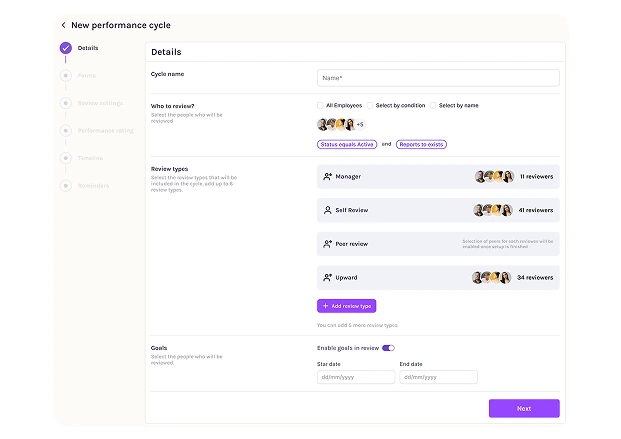The width and height of the screenshot is (621, 439).
Task: Click the Manager reviewers avatar group
Action: click(x=494, y=177)
